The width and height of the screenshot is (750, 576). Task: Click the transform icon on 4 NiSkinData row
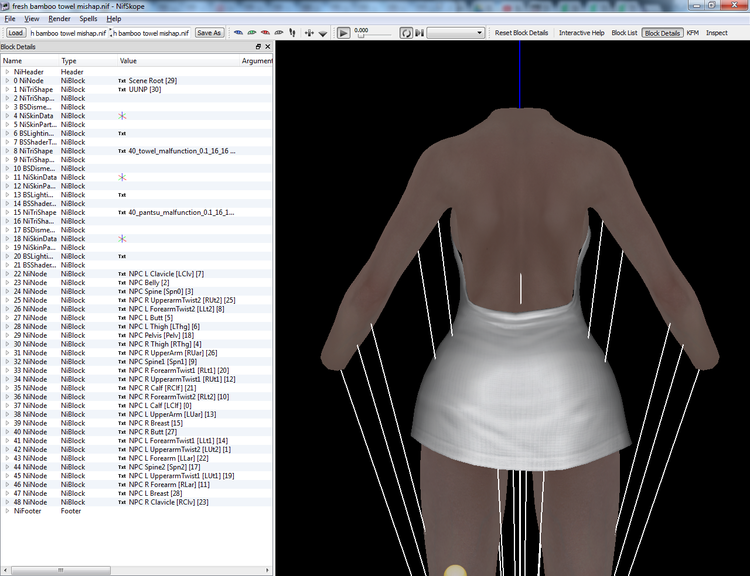click(x=122, y=116)
